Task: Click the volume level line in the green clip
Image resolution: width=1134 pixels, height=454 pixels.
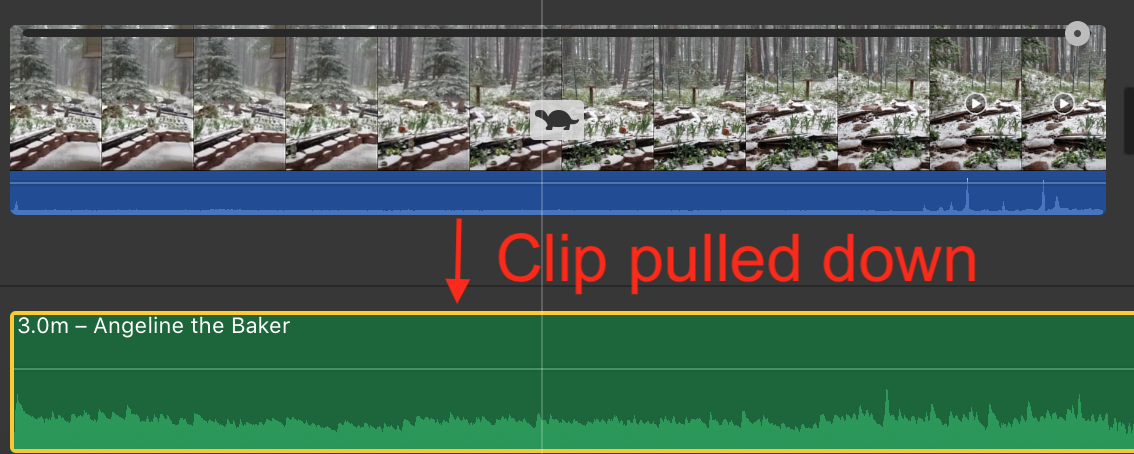Action: (572, 369)
